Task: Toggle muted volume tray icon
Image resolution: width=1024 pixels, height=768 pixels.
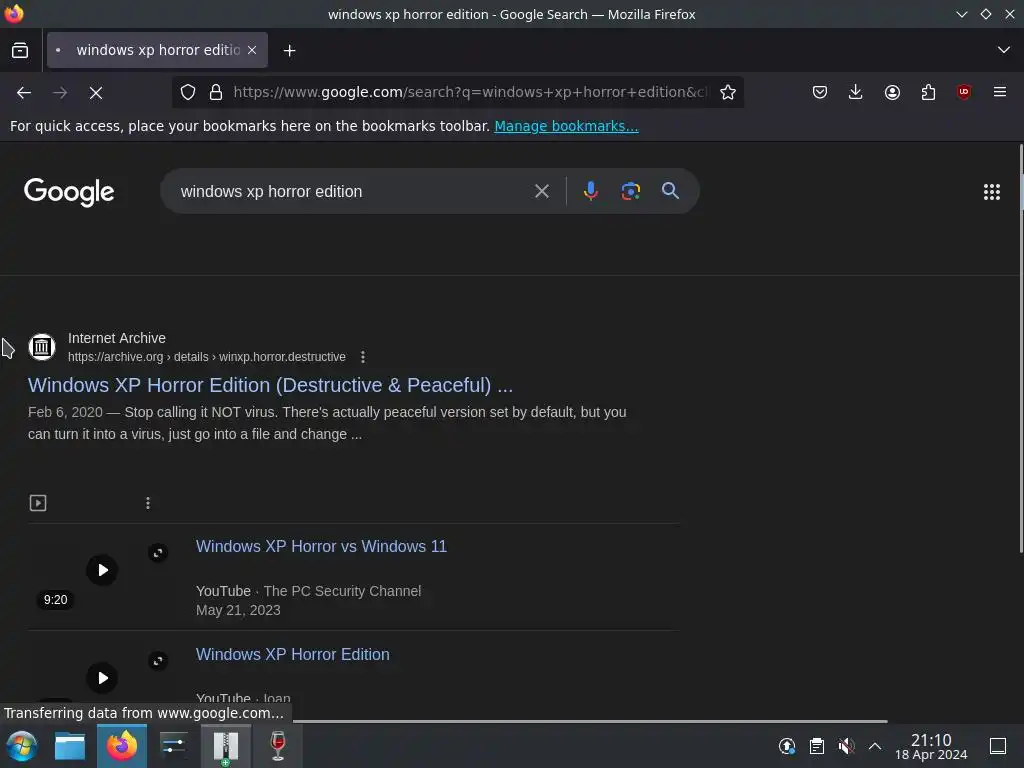Action: pos(846,746)
